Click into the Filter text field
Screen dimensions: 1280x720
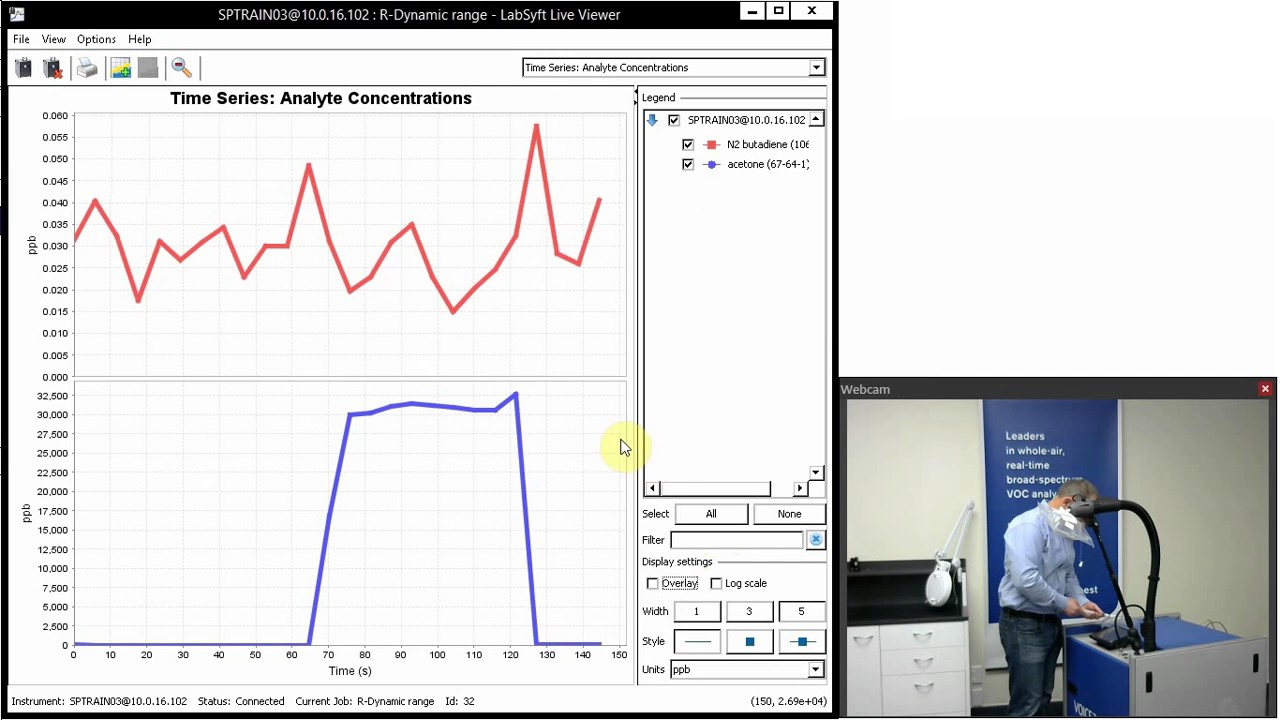tap(737, 540)
